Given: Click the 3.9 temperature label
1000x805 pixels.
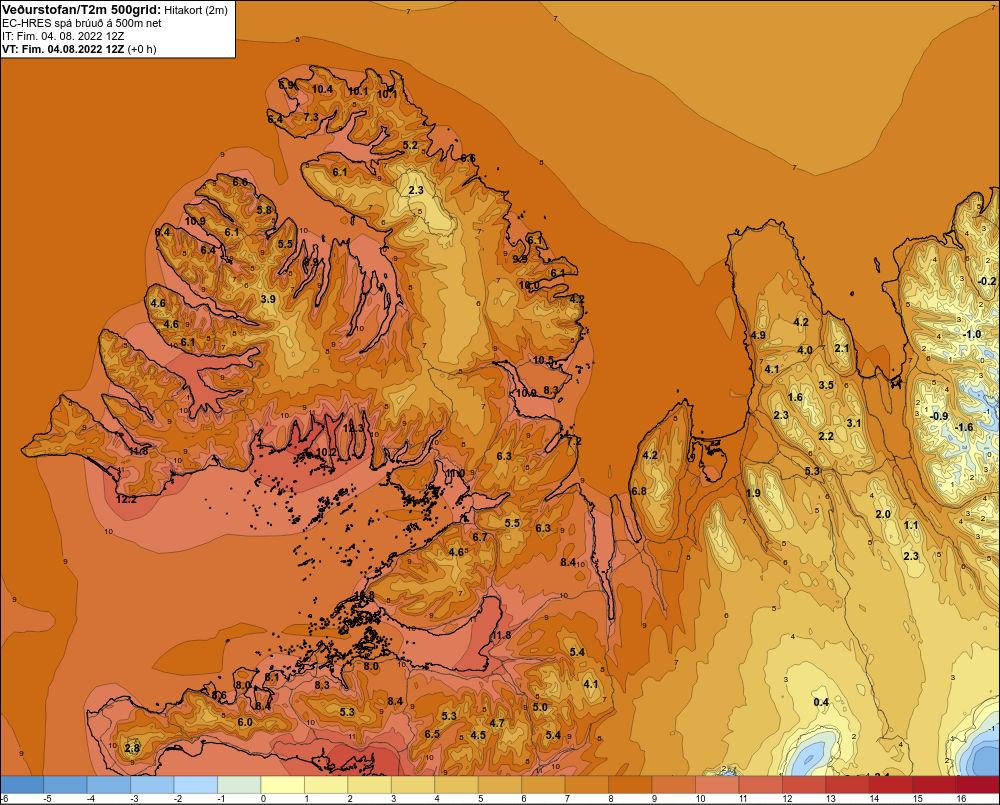Looking at the screenshot, I should click(268, 299).
